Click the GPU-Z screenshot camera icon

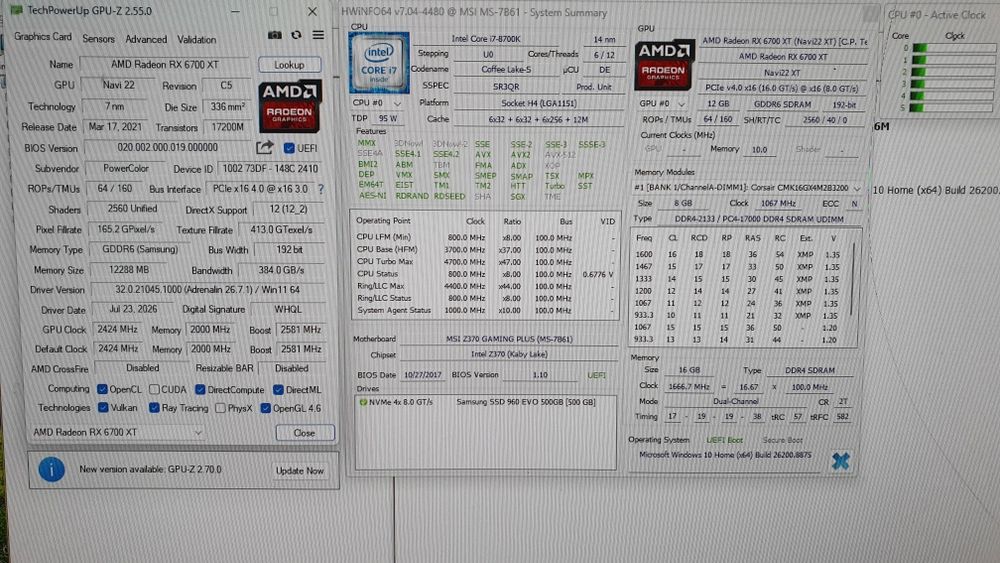(274, 35)
